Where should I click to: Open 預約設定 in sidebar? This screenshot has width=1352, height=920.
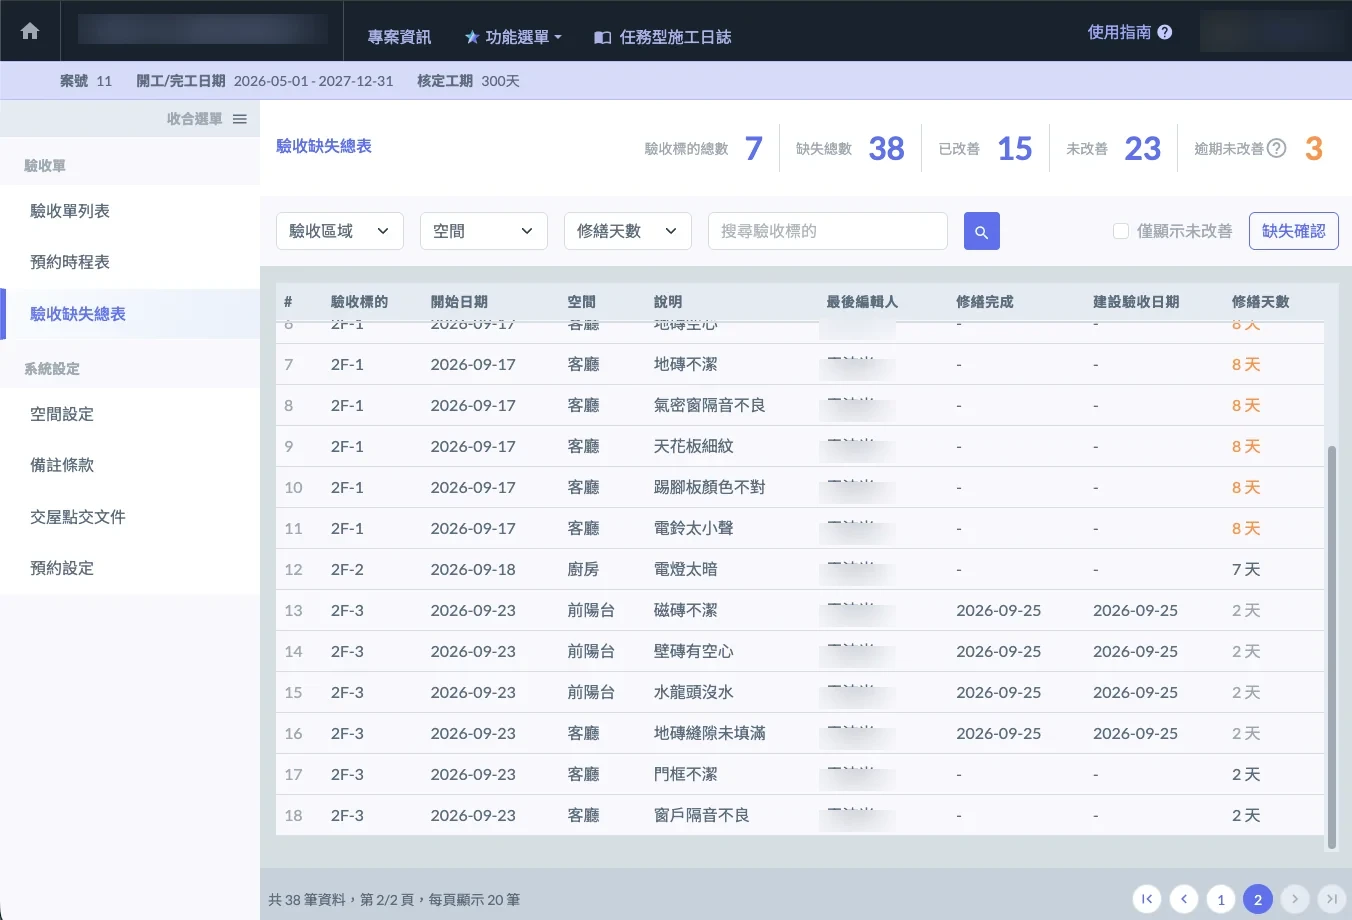pyautogui.click(x=130, y=568)
